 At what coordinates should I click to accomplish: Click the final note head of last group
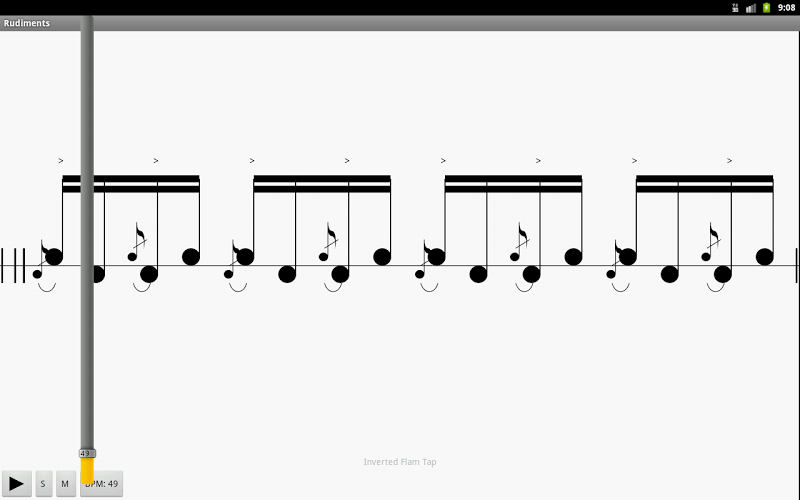[x=764, y=257]
